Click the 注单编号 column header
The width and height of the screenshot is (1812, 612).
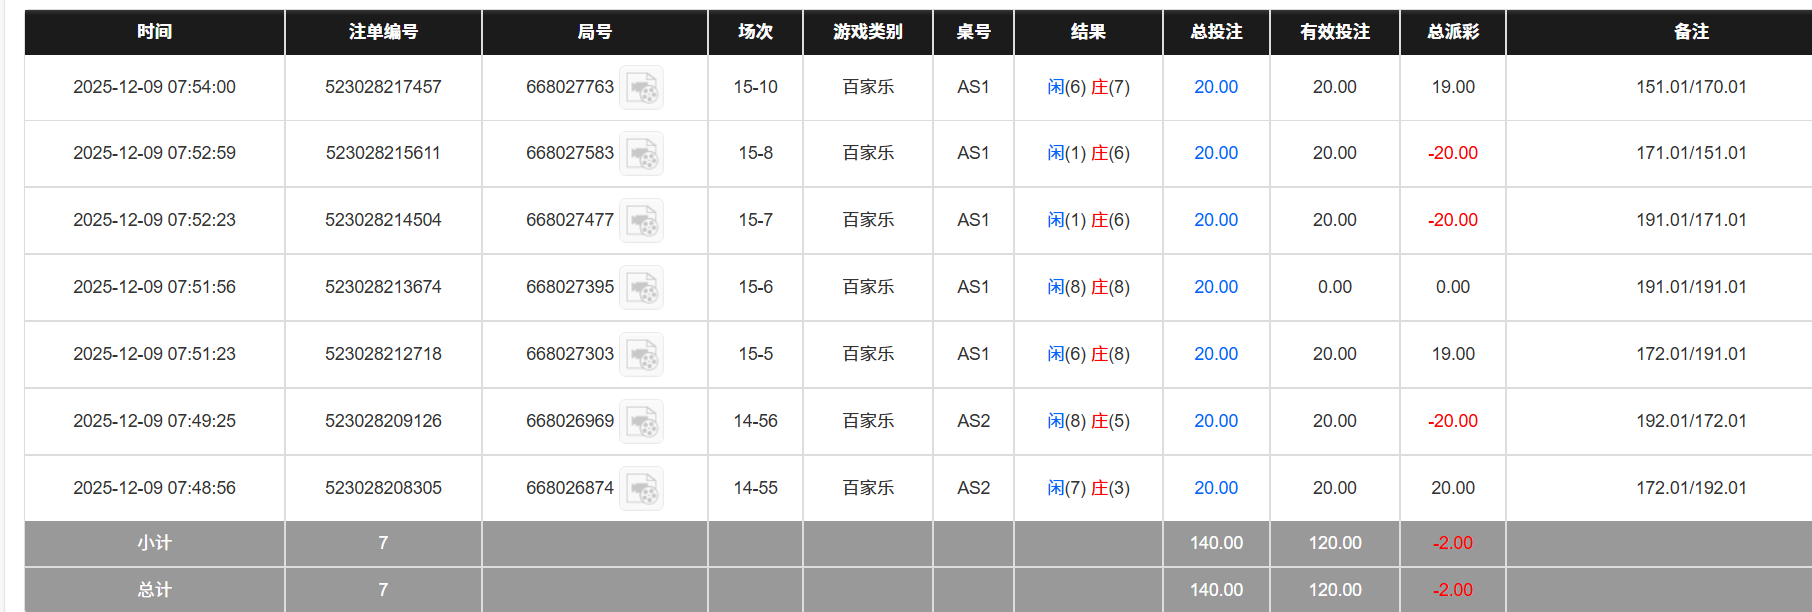(x=383, y=31)
